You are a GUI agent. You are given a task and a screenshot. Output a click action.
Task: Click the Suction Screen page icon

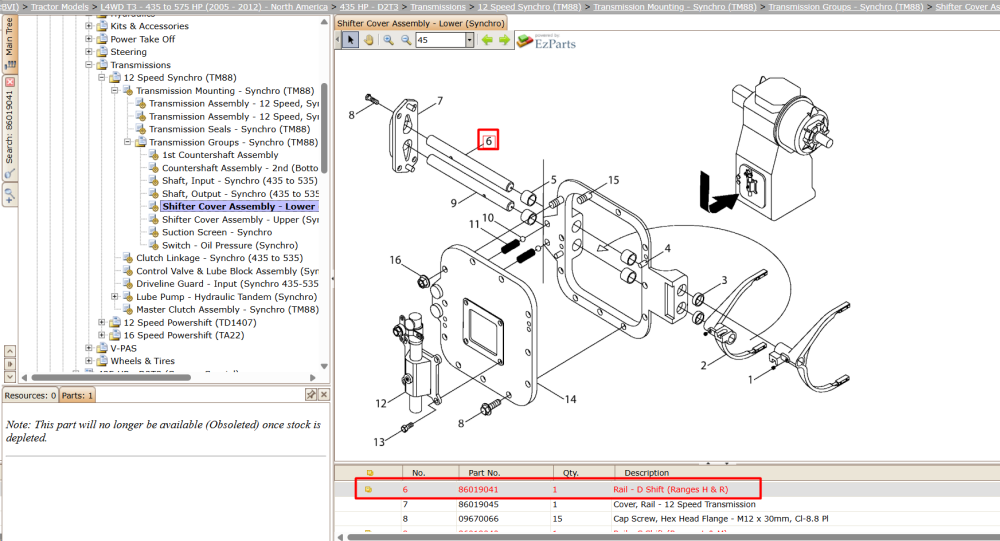[x=153, y=232]
